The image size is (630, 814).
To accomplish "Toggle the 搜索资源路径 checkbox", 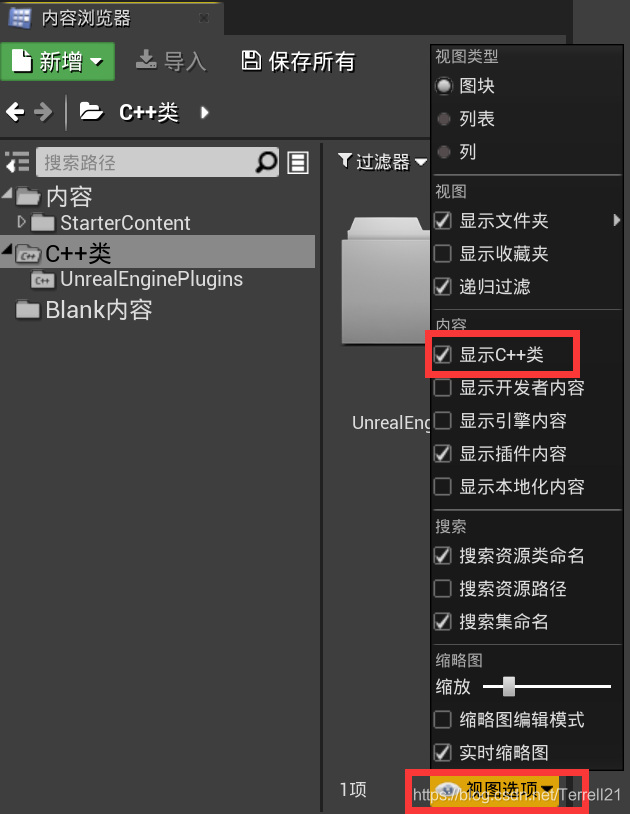I will coord(443,588).
